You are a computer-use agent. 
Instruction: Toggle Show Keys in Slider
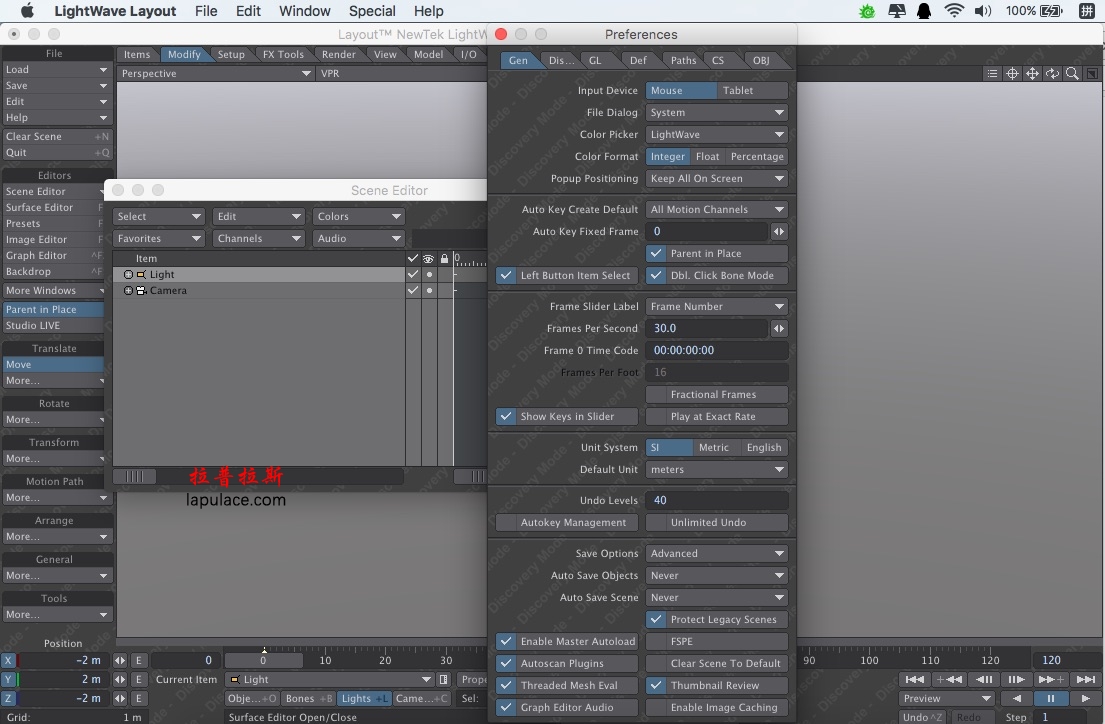(x=567, y=417)
